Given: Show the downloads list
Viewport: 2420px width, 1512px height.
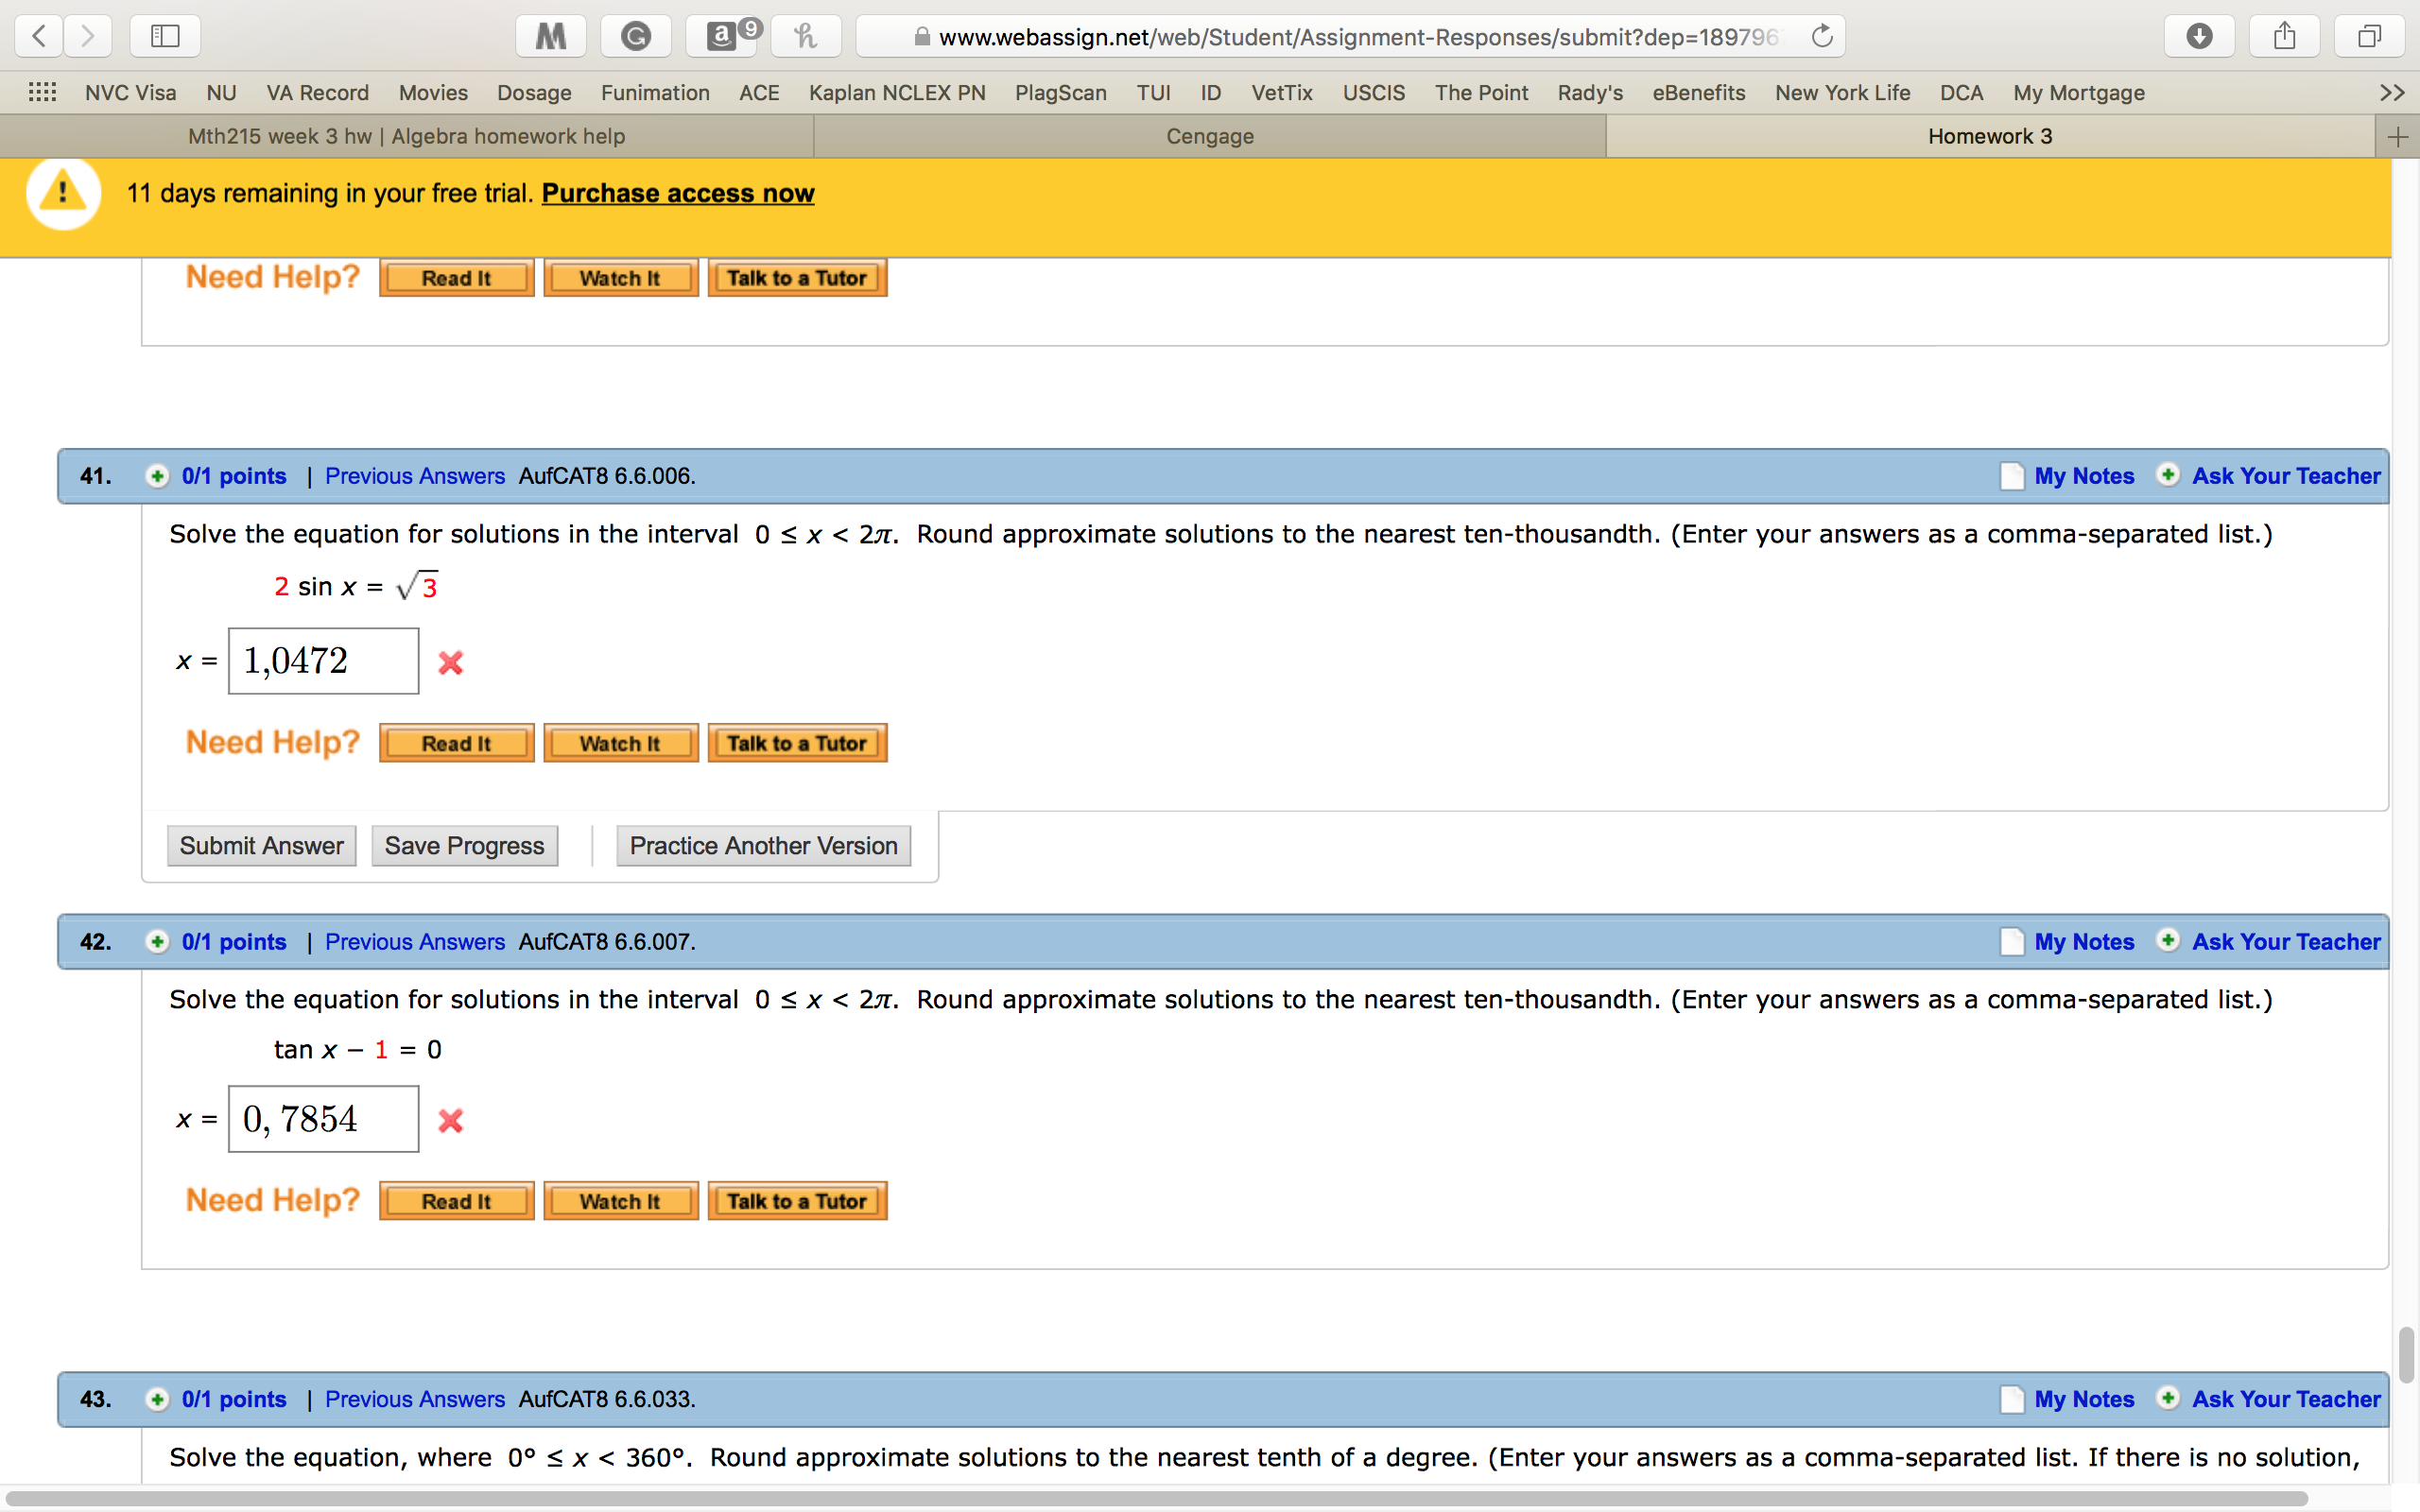Looking at the screenshot, I should click(2199, 37).
